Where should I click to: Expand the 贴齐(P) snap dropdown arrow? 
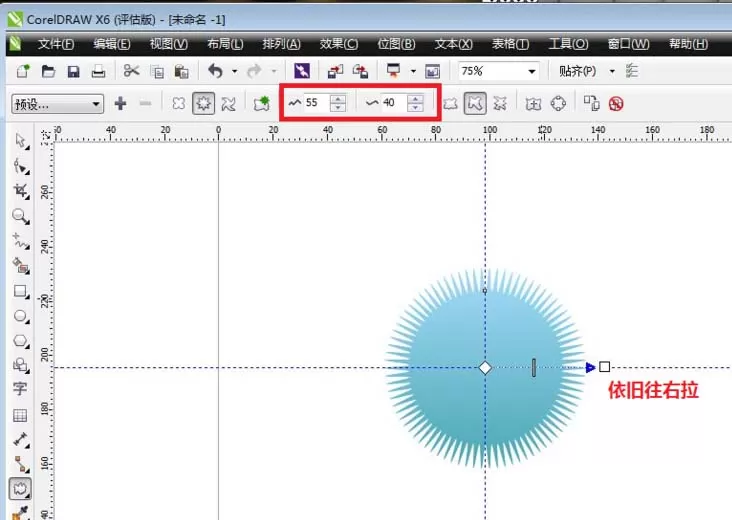click(612, 71)
